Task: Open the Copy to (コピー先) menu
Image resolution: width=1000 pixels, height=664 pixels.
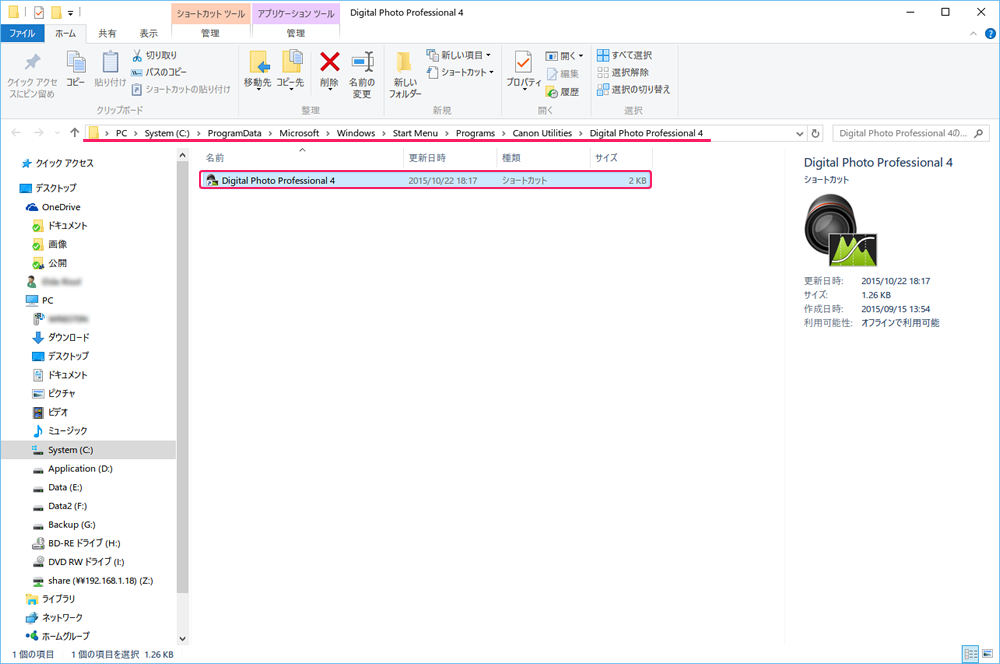Action: (x=290, y=70)
